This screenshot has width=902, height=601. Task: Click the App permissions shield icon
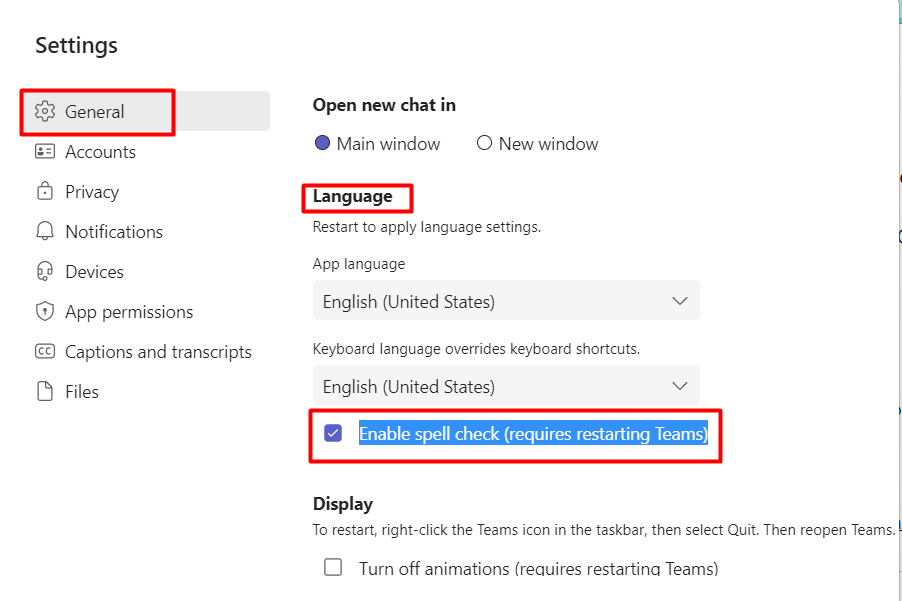(x=45, y=311)
